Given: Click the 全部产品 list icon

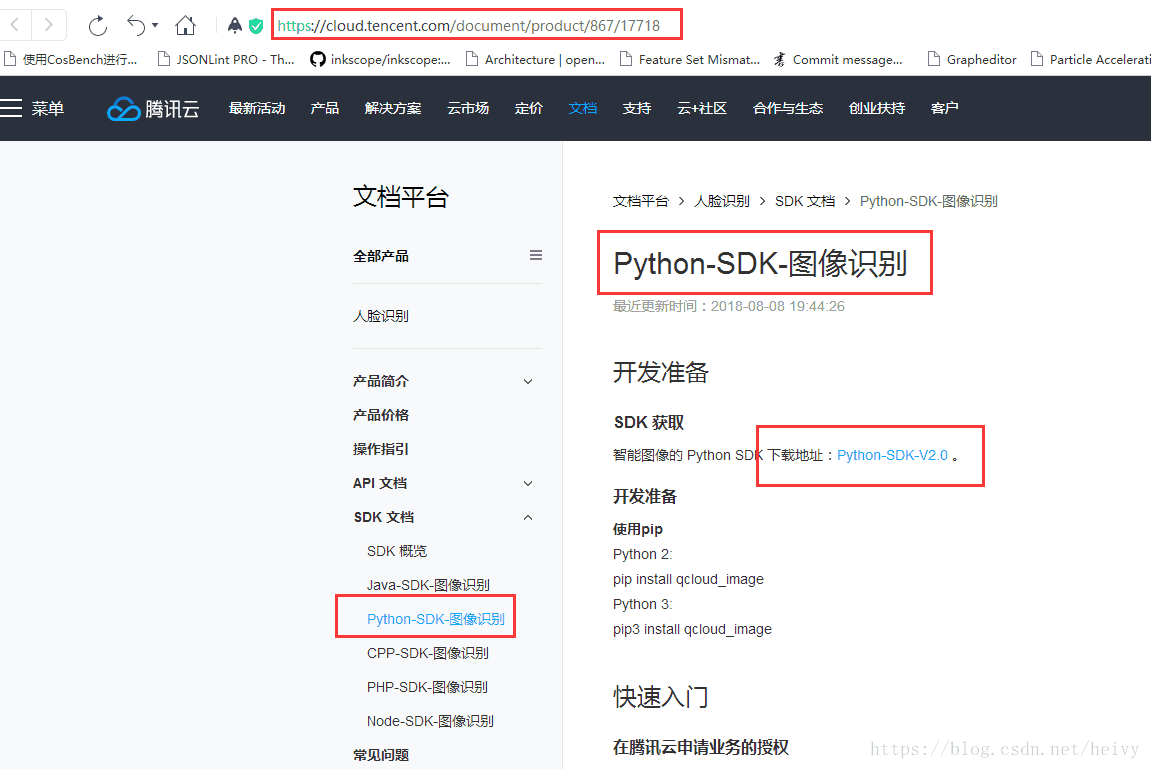Looking at the screenshot, I should [536, 255].
